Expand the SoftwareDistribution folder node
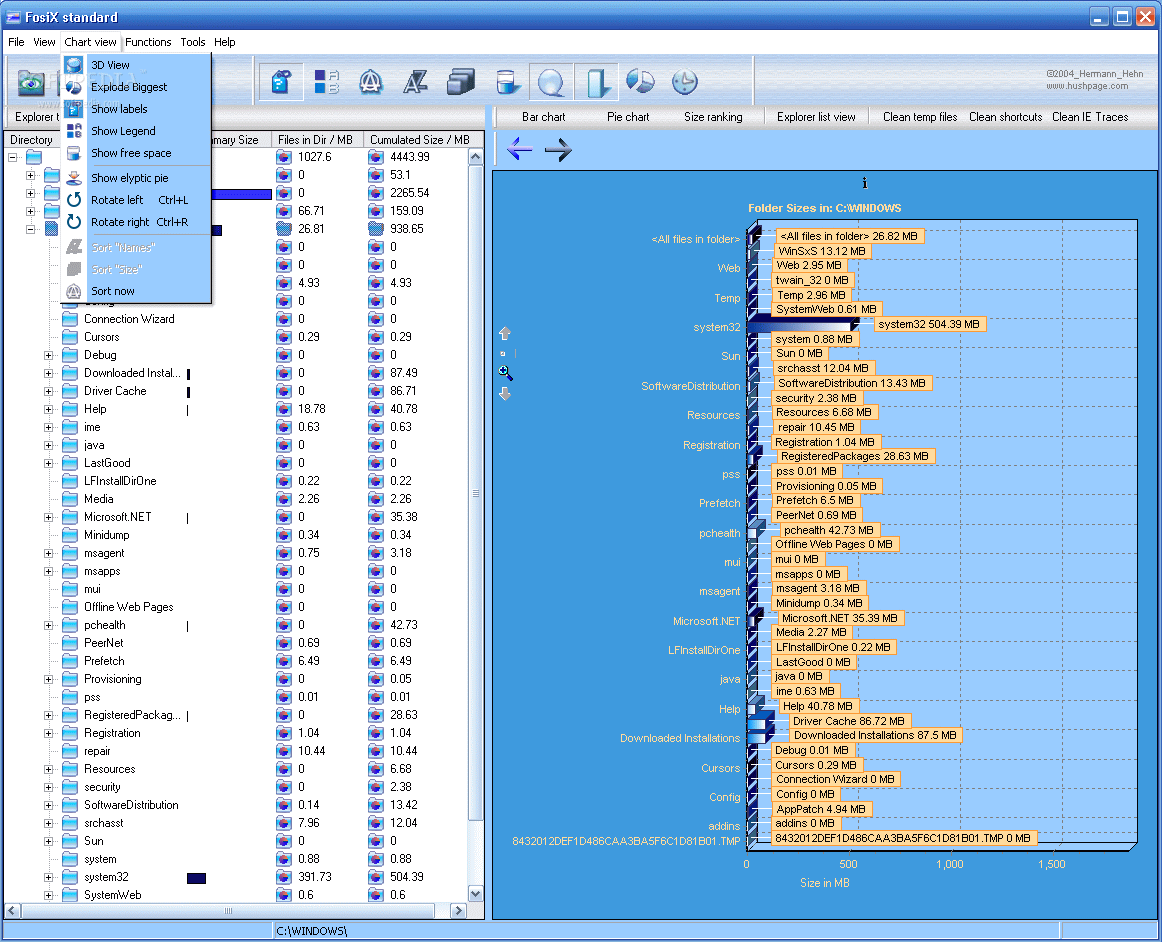The image size is (1162, 942). pyautogui.click(x=48, y=806)
